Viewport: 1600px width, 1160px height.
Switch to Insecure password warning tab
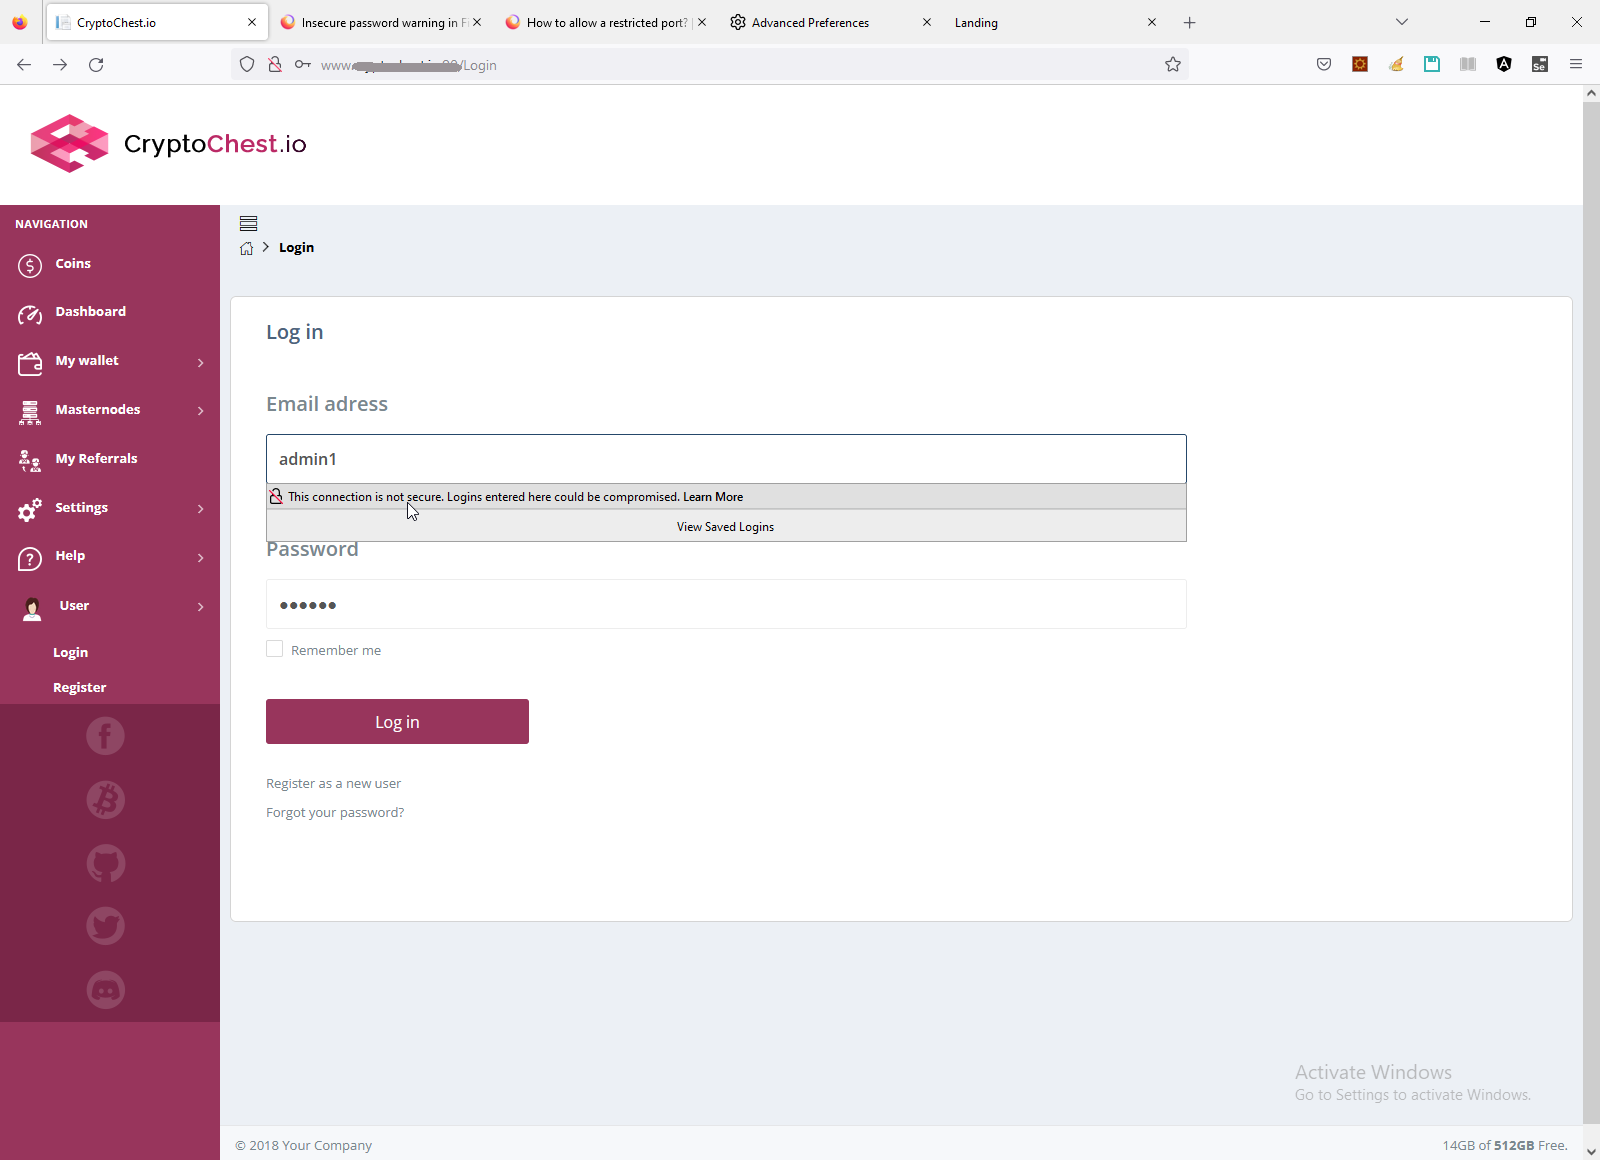click(x=381, y=22)
